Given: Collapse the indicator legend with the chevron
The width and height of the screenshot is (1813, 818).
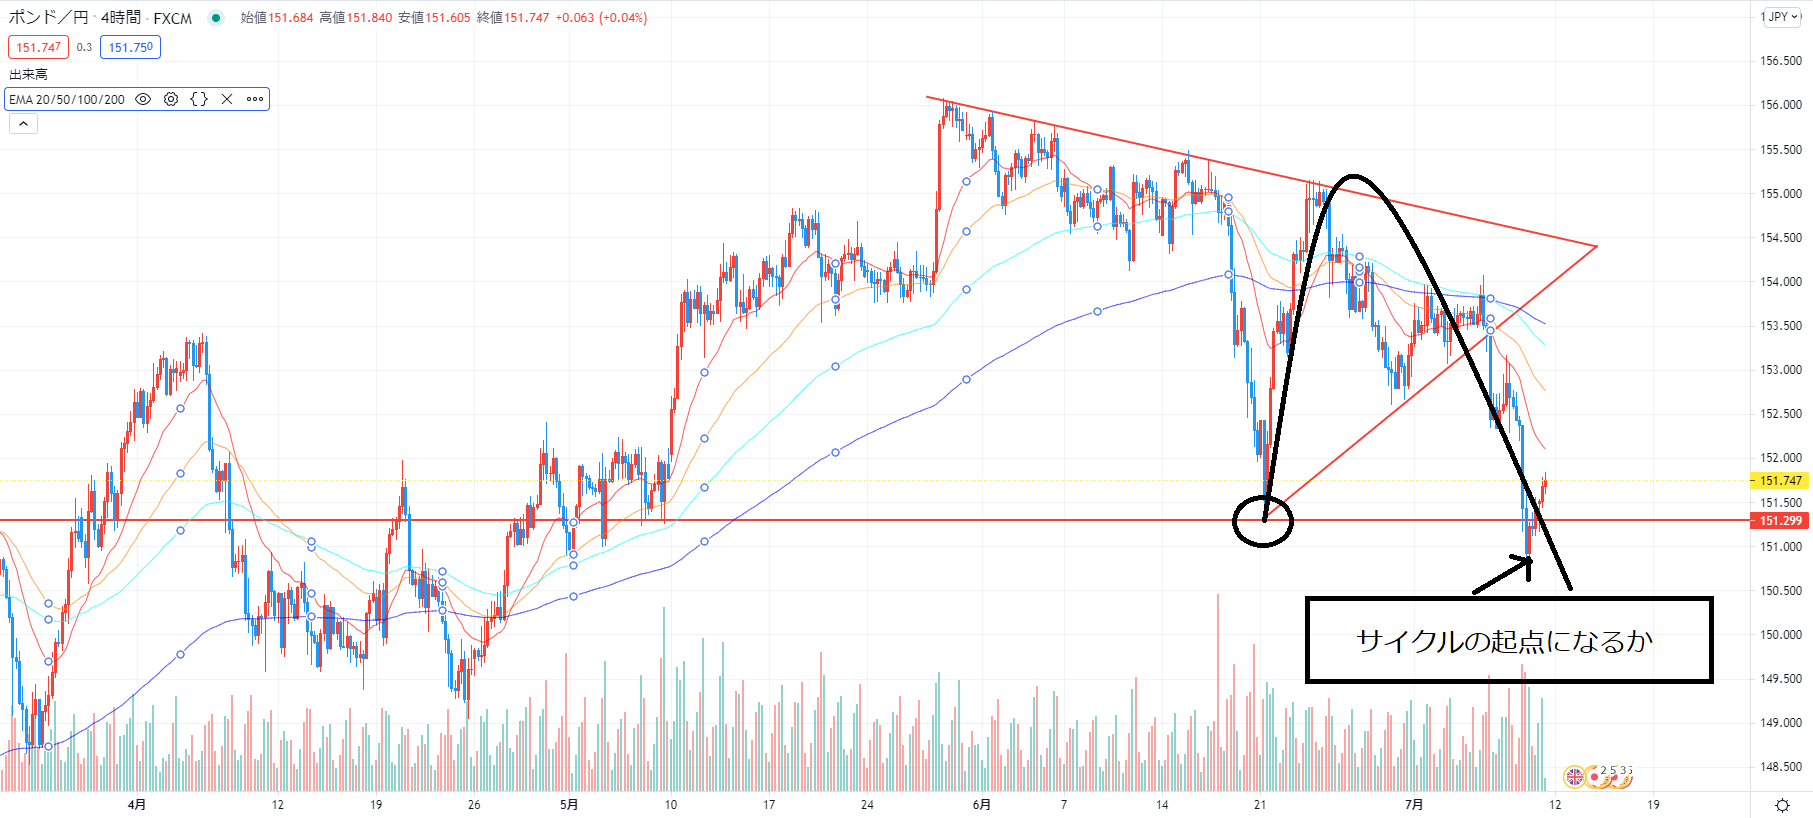Looking at the screenshot, I should [23, 124].
